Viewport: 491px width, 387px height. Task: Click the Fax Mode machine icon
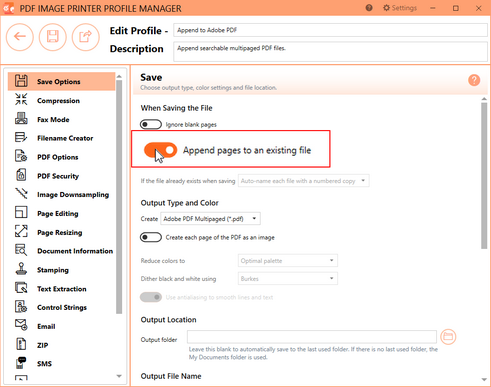coord(21,118)
